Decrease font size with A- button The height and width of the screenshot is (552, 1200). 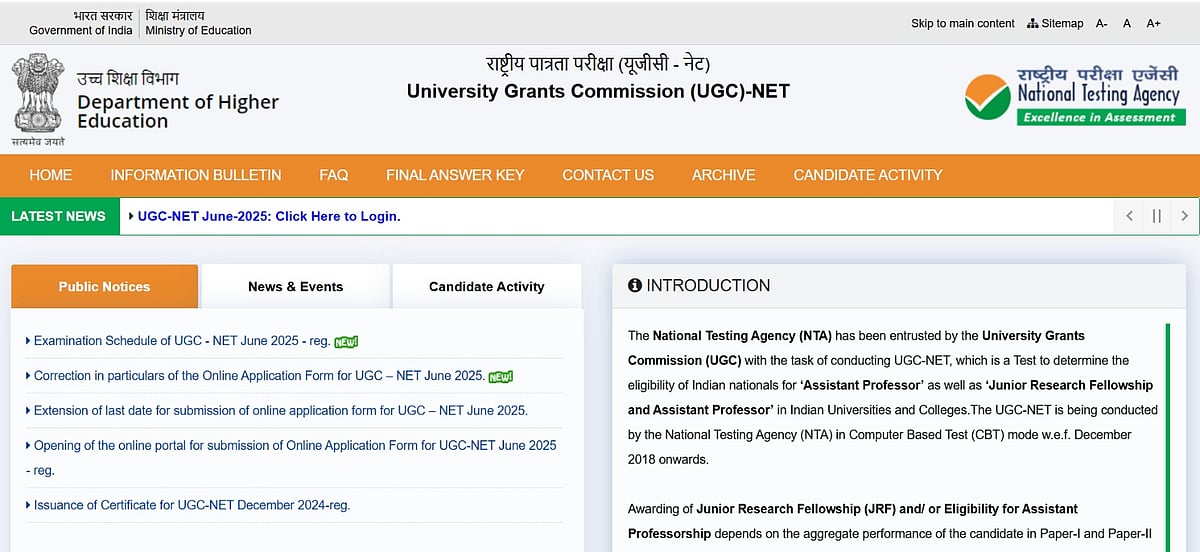tap(1102, 23)
